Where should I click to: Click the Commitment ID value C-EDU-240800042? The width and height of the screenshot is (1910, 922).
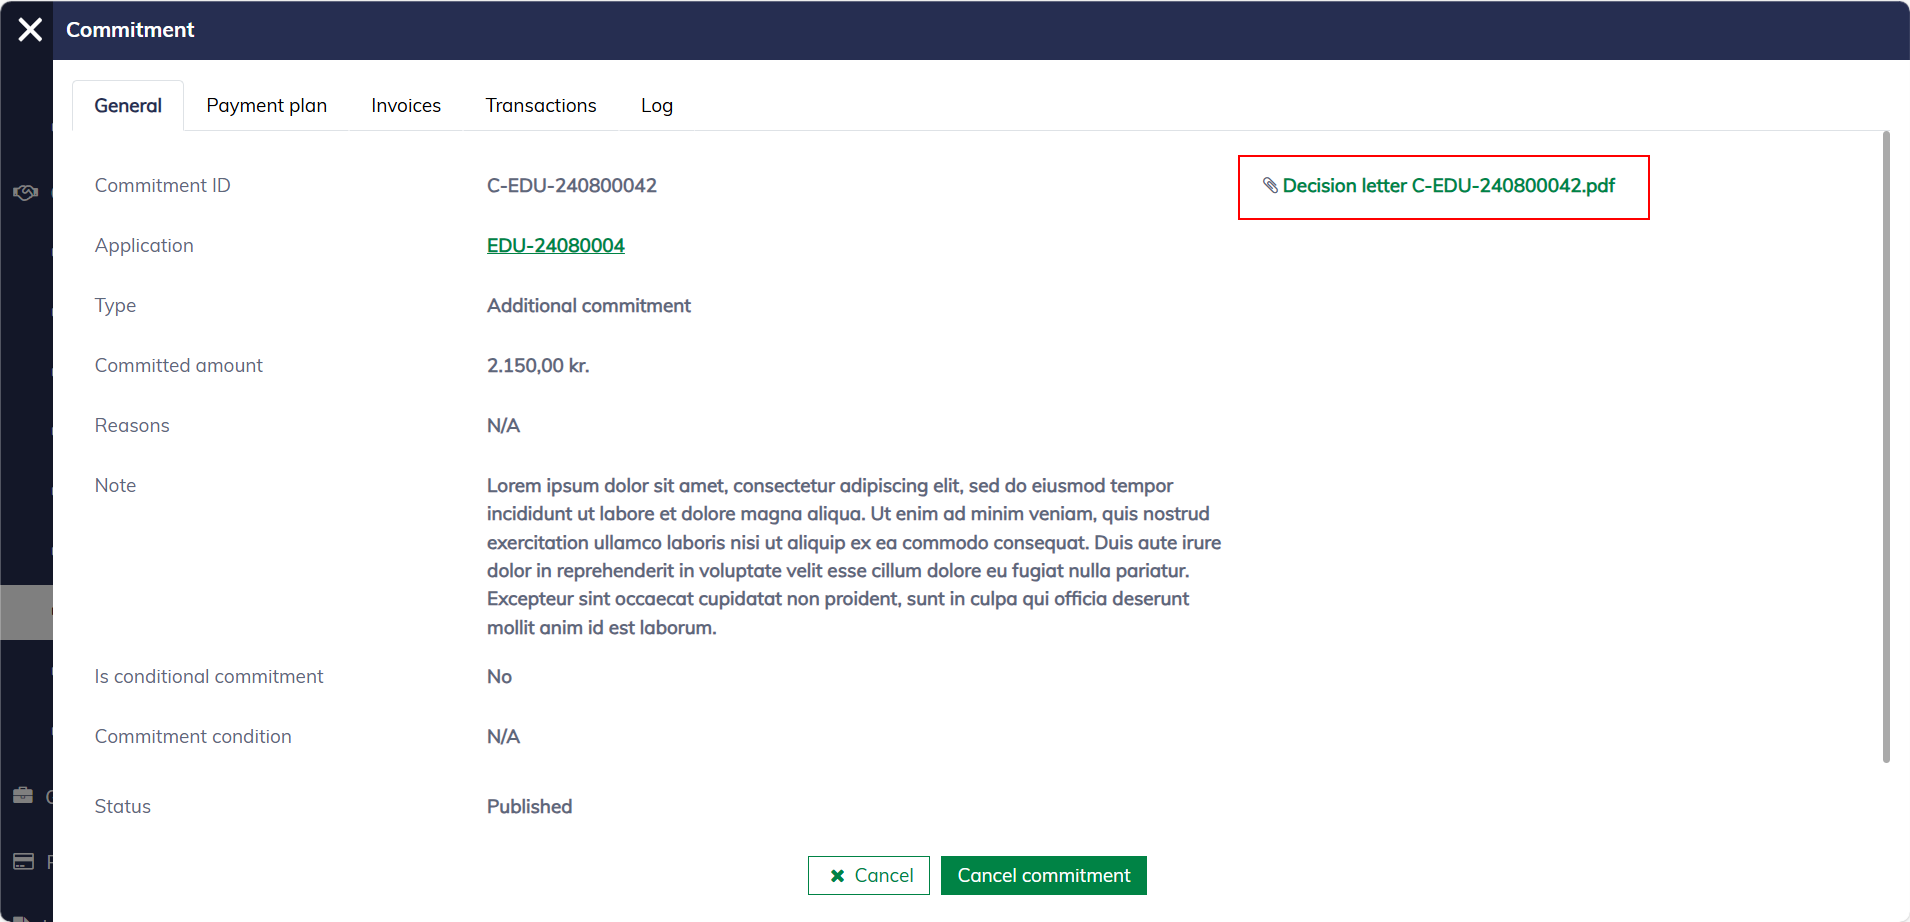(571, 186)
